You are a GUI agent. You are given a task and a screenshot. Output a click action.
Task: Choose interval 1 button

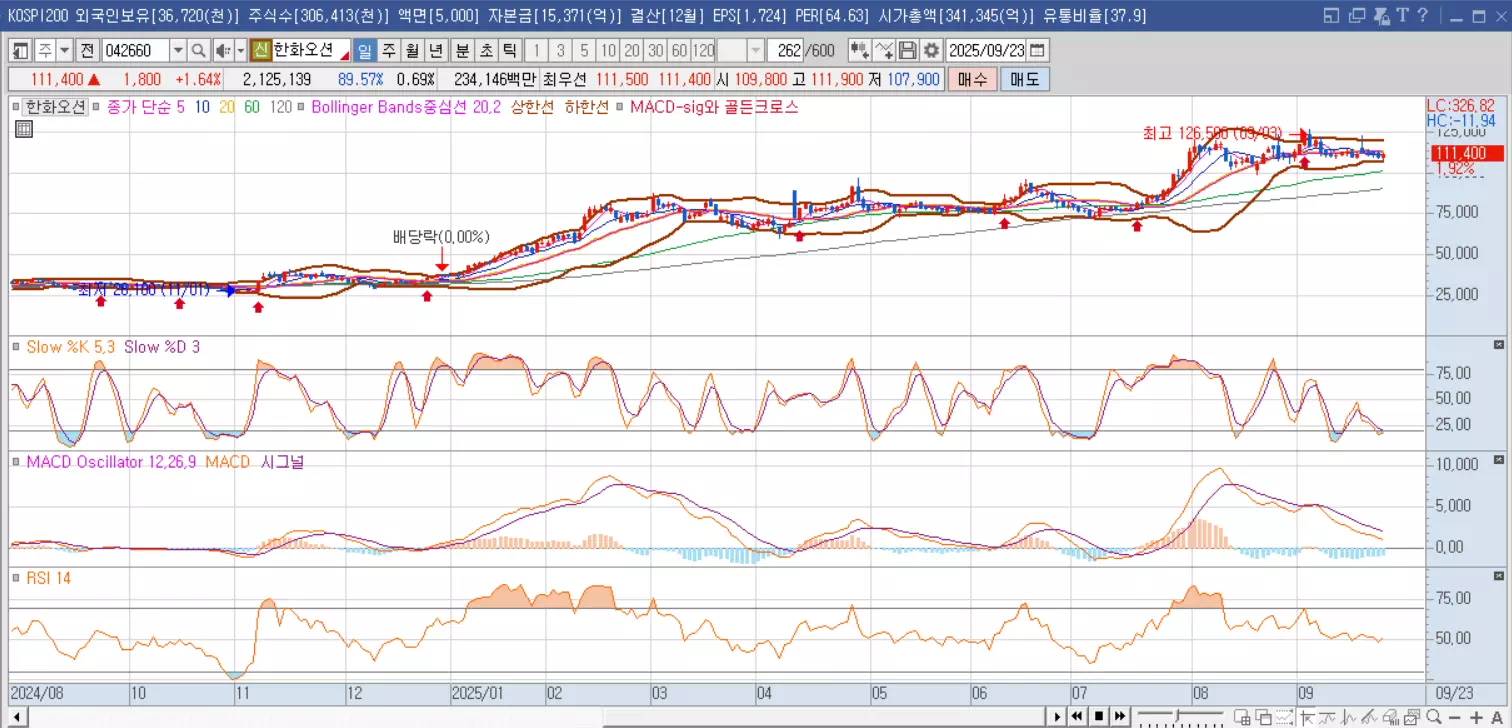[x=536, y=51]
